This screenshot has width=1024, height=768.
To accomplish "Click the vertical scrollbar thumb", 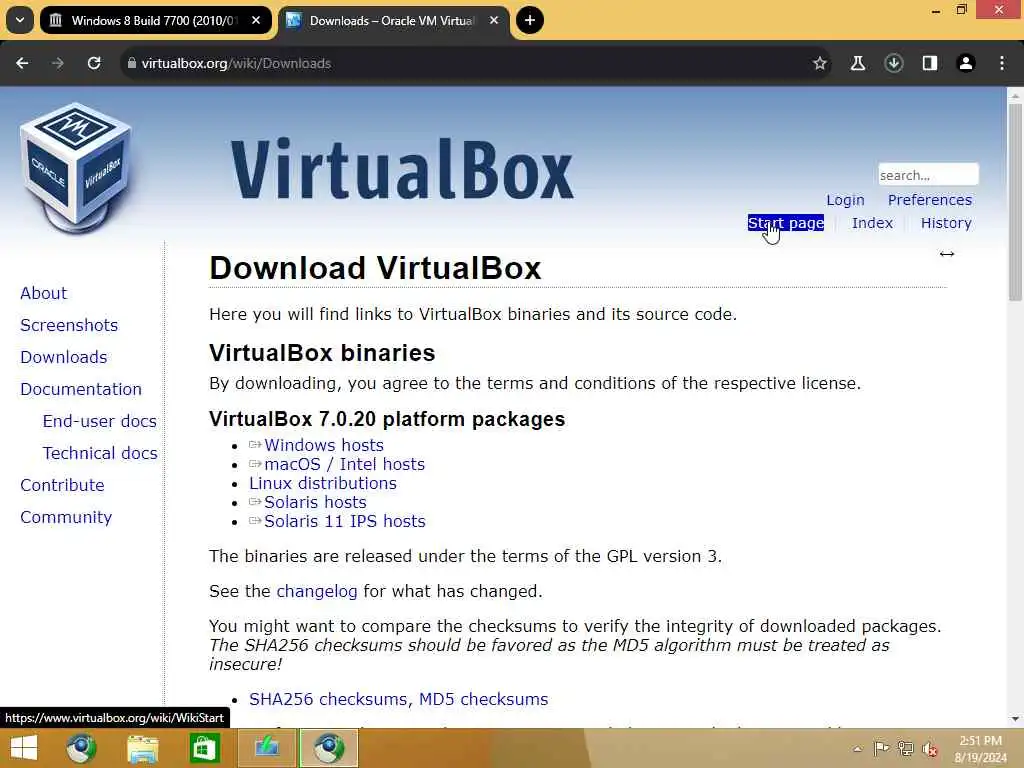I will click(x=1015, y=202).
